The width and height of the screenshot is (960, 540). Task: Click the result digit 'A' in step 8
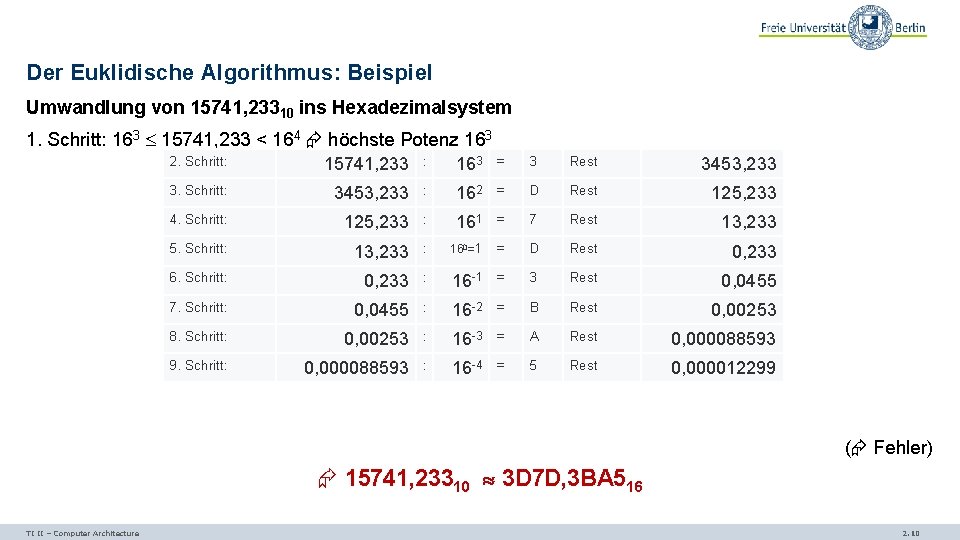click(534, 336)
